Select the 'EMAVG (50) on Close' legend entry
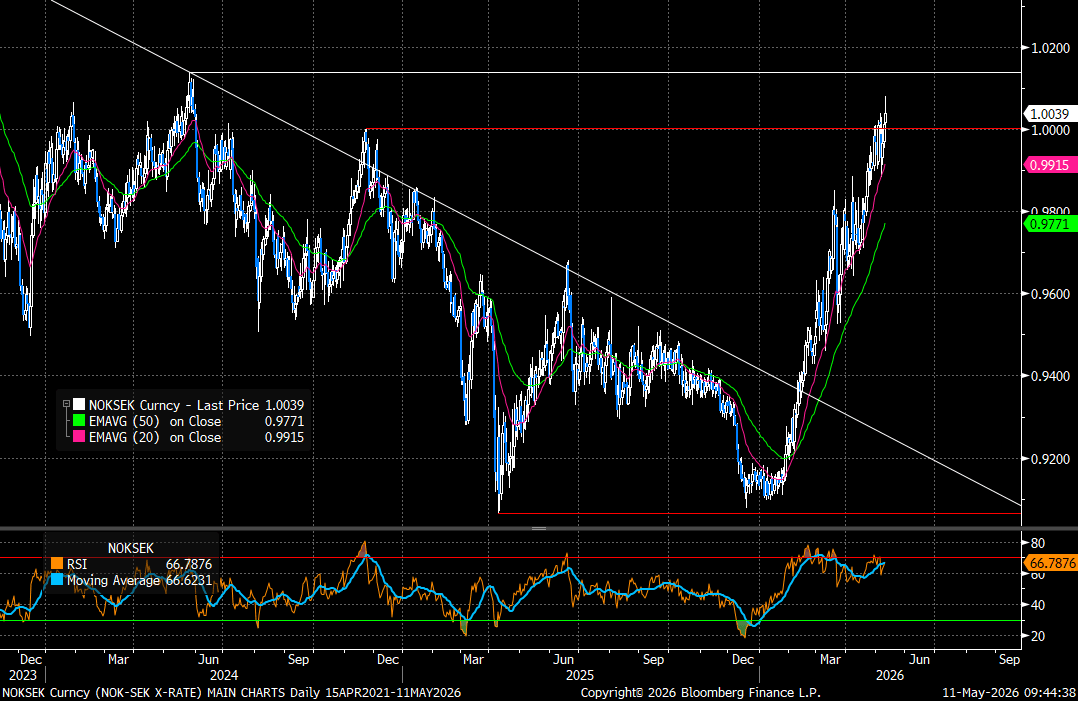1078x701 pixels. 155,421
